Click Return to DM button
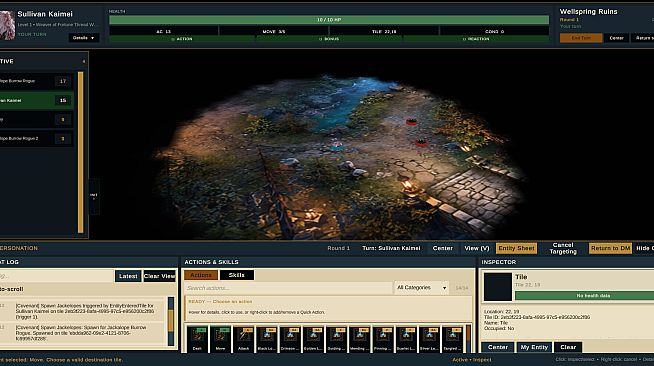 [x=610, y=248]
